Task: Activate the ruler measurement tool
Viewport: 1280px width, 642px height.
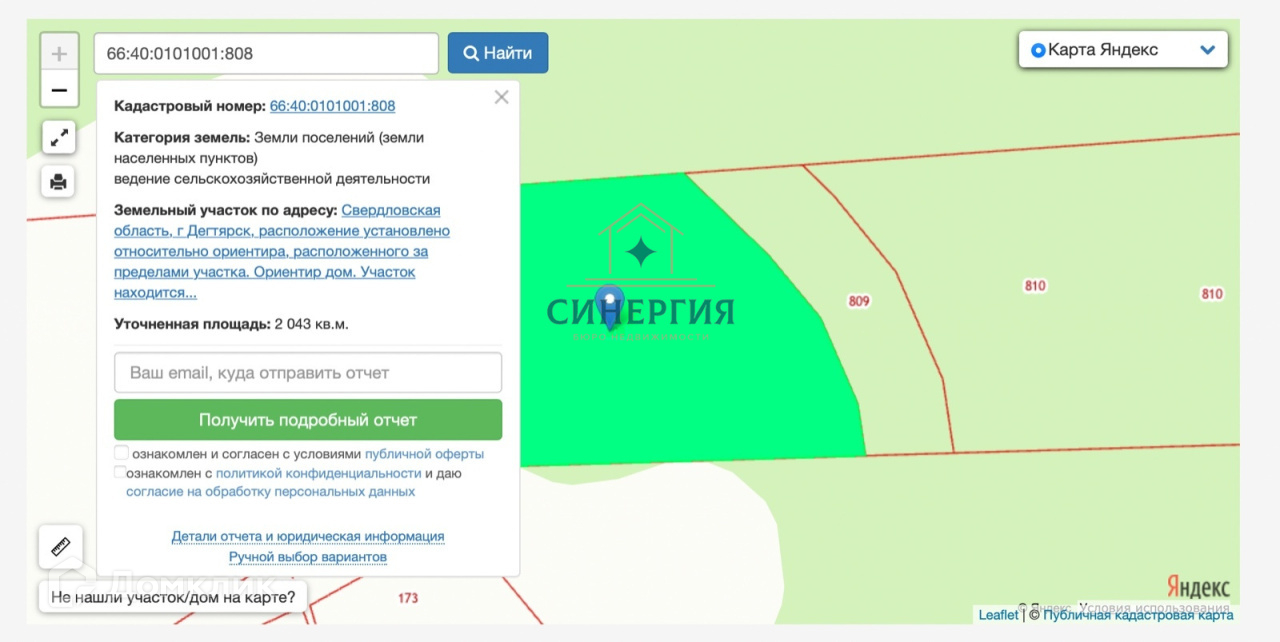Action: [x=60, y=547]
